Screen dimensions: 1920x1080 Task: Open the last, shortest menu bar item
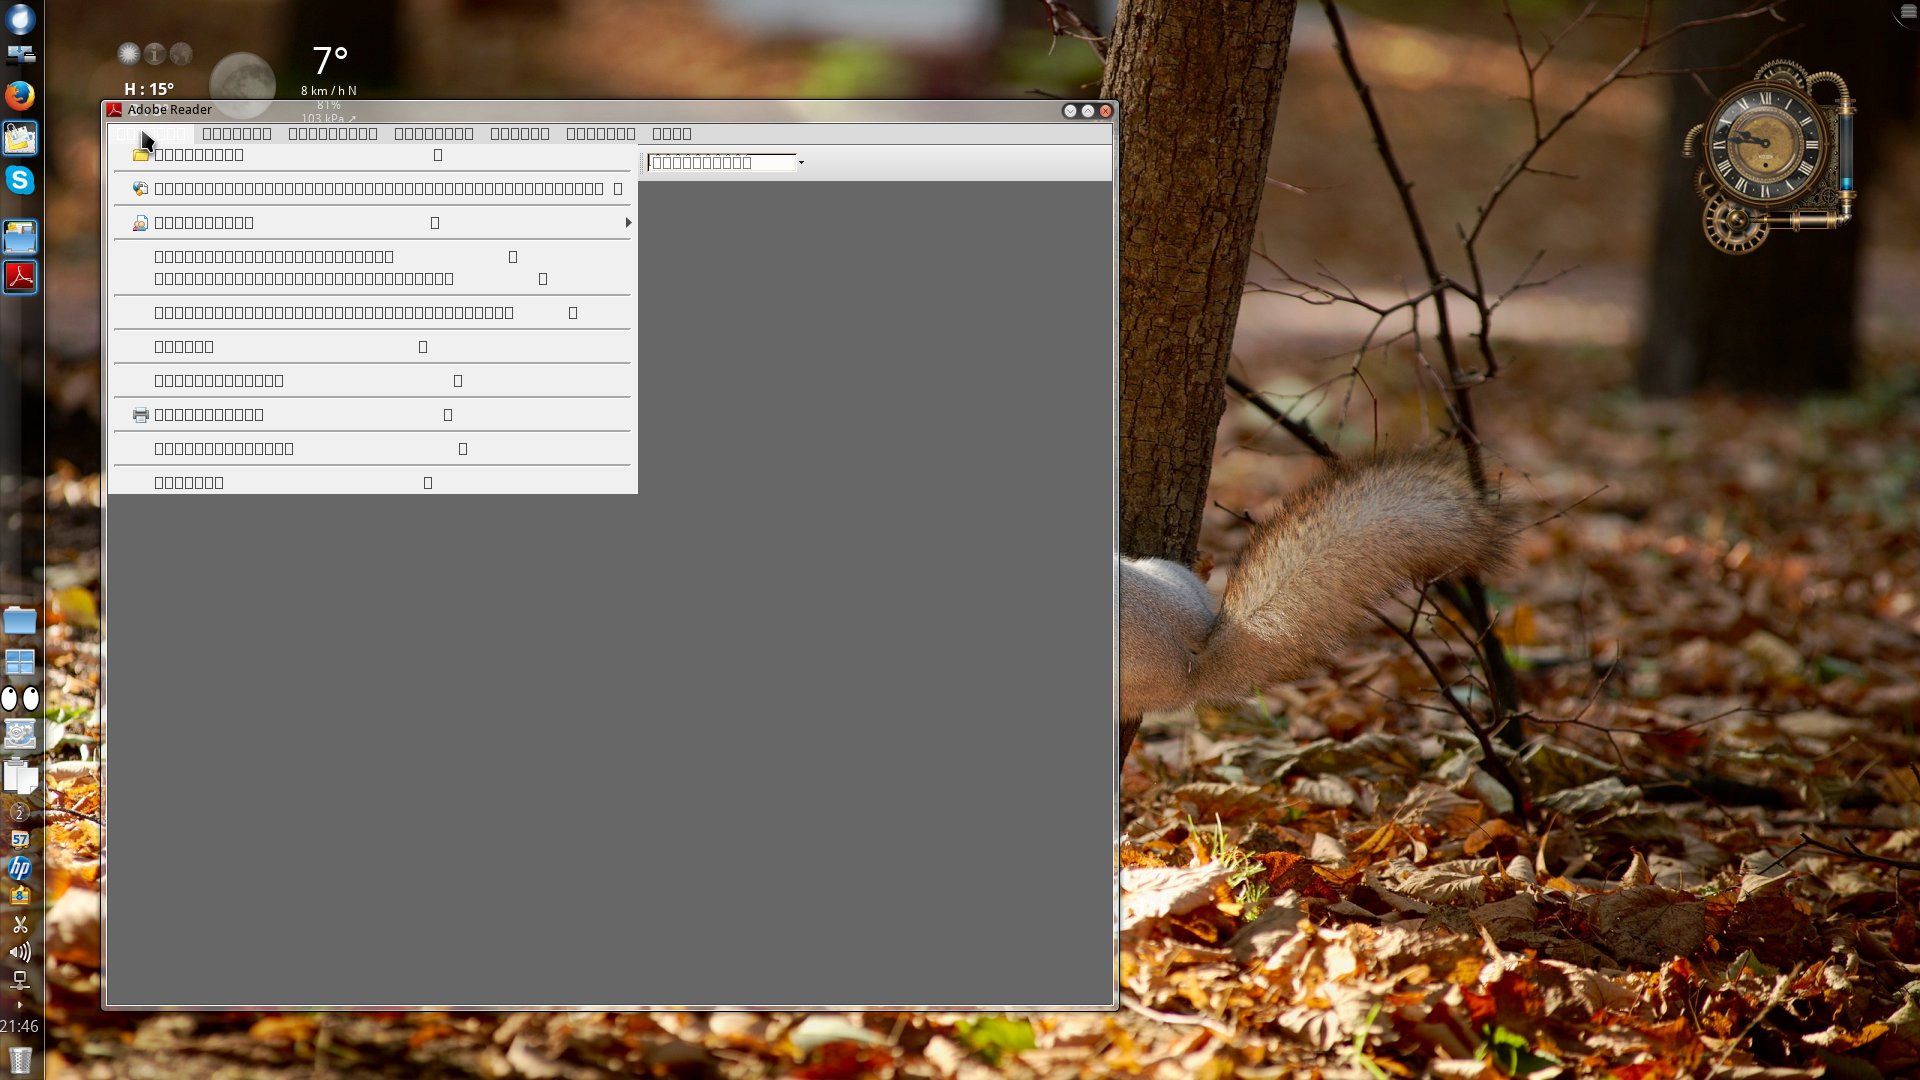[671, 134]
